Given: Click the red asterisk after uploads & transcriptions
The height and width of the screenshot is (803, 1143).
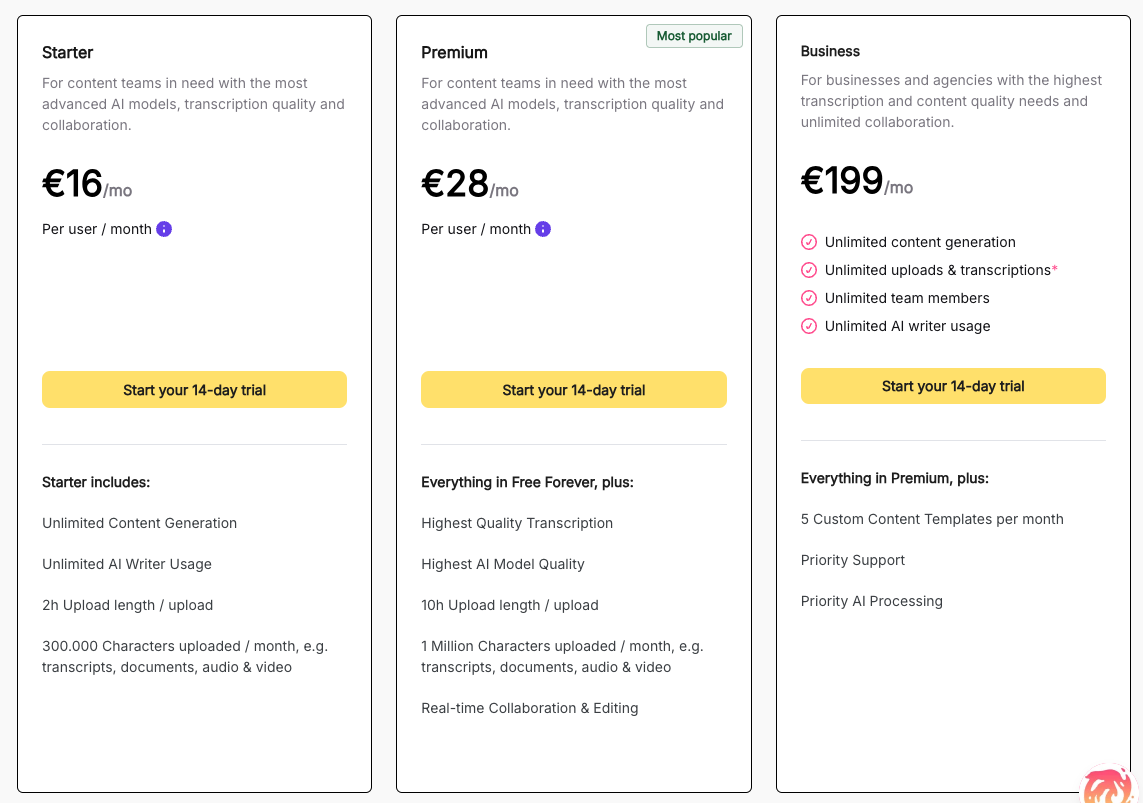Looking at the screenshot, I should [1055, 270].
